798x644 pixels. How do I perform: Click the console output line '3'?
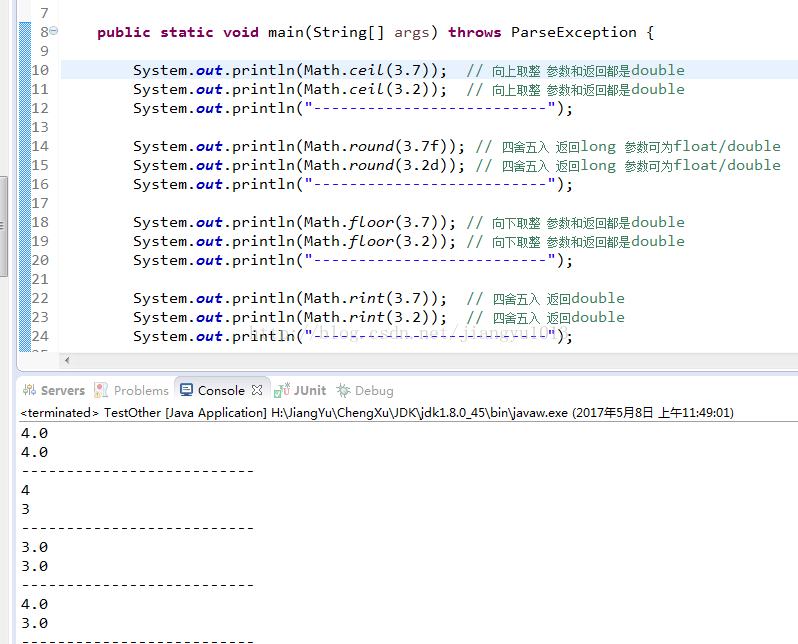[x=25, y=509]
